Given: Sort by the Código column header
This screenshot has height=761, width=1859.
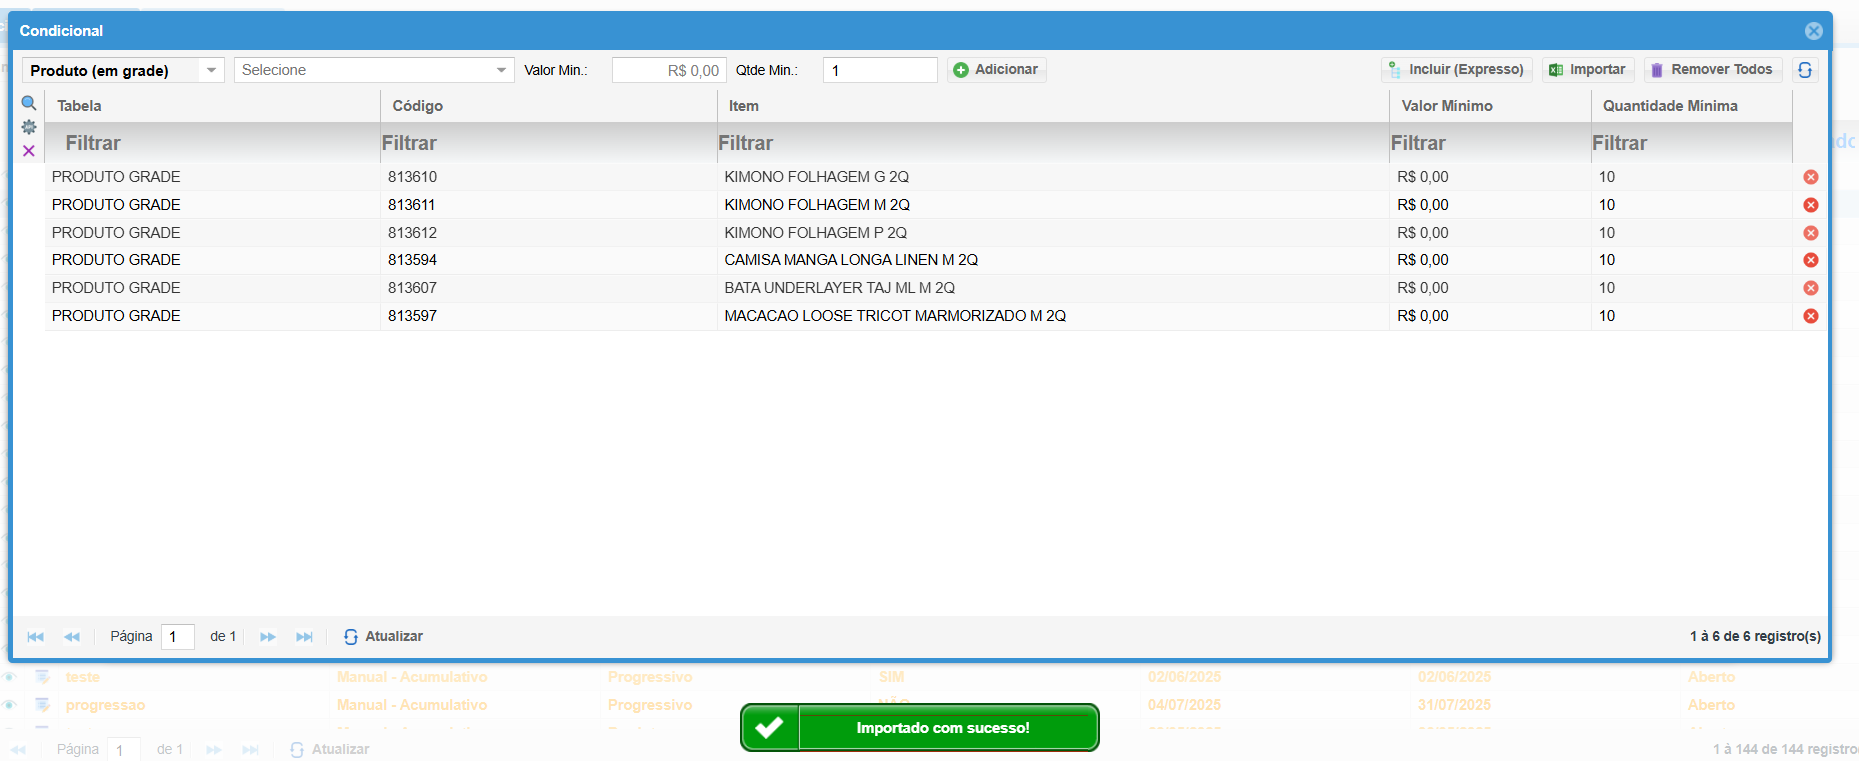Looking at the screenshot, I should 418,106.
